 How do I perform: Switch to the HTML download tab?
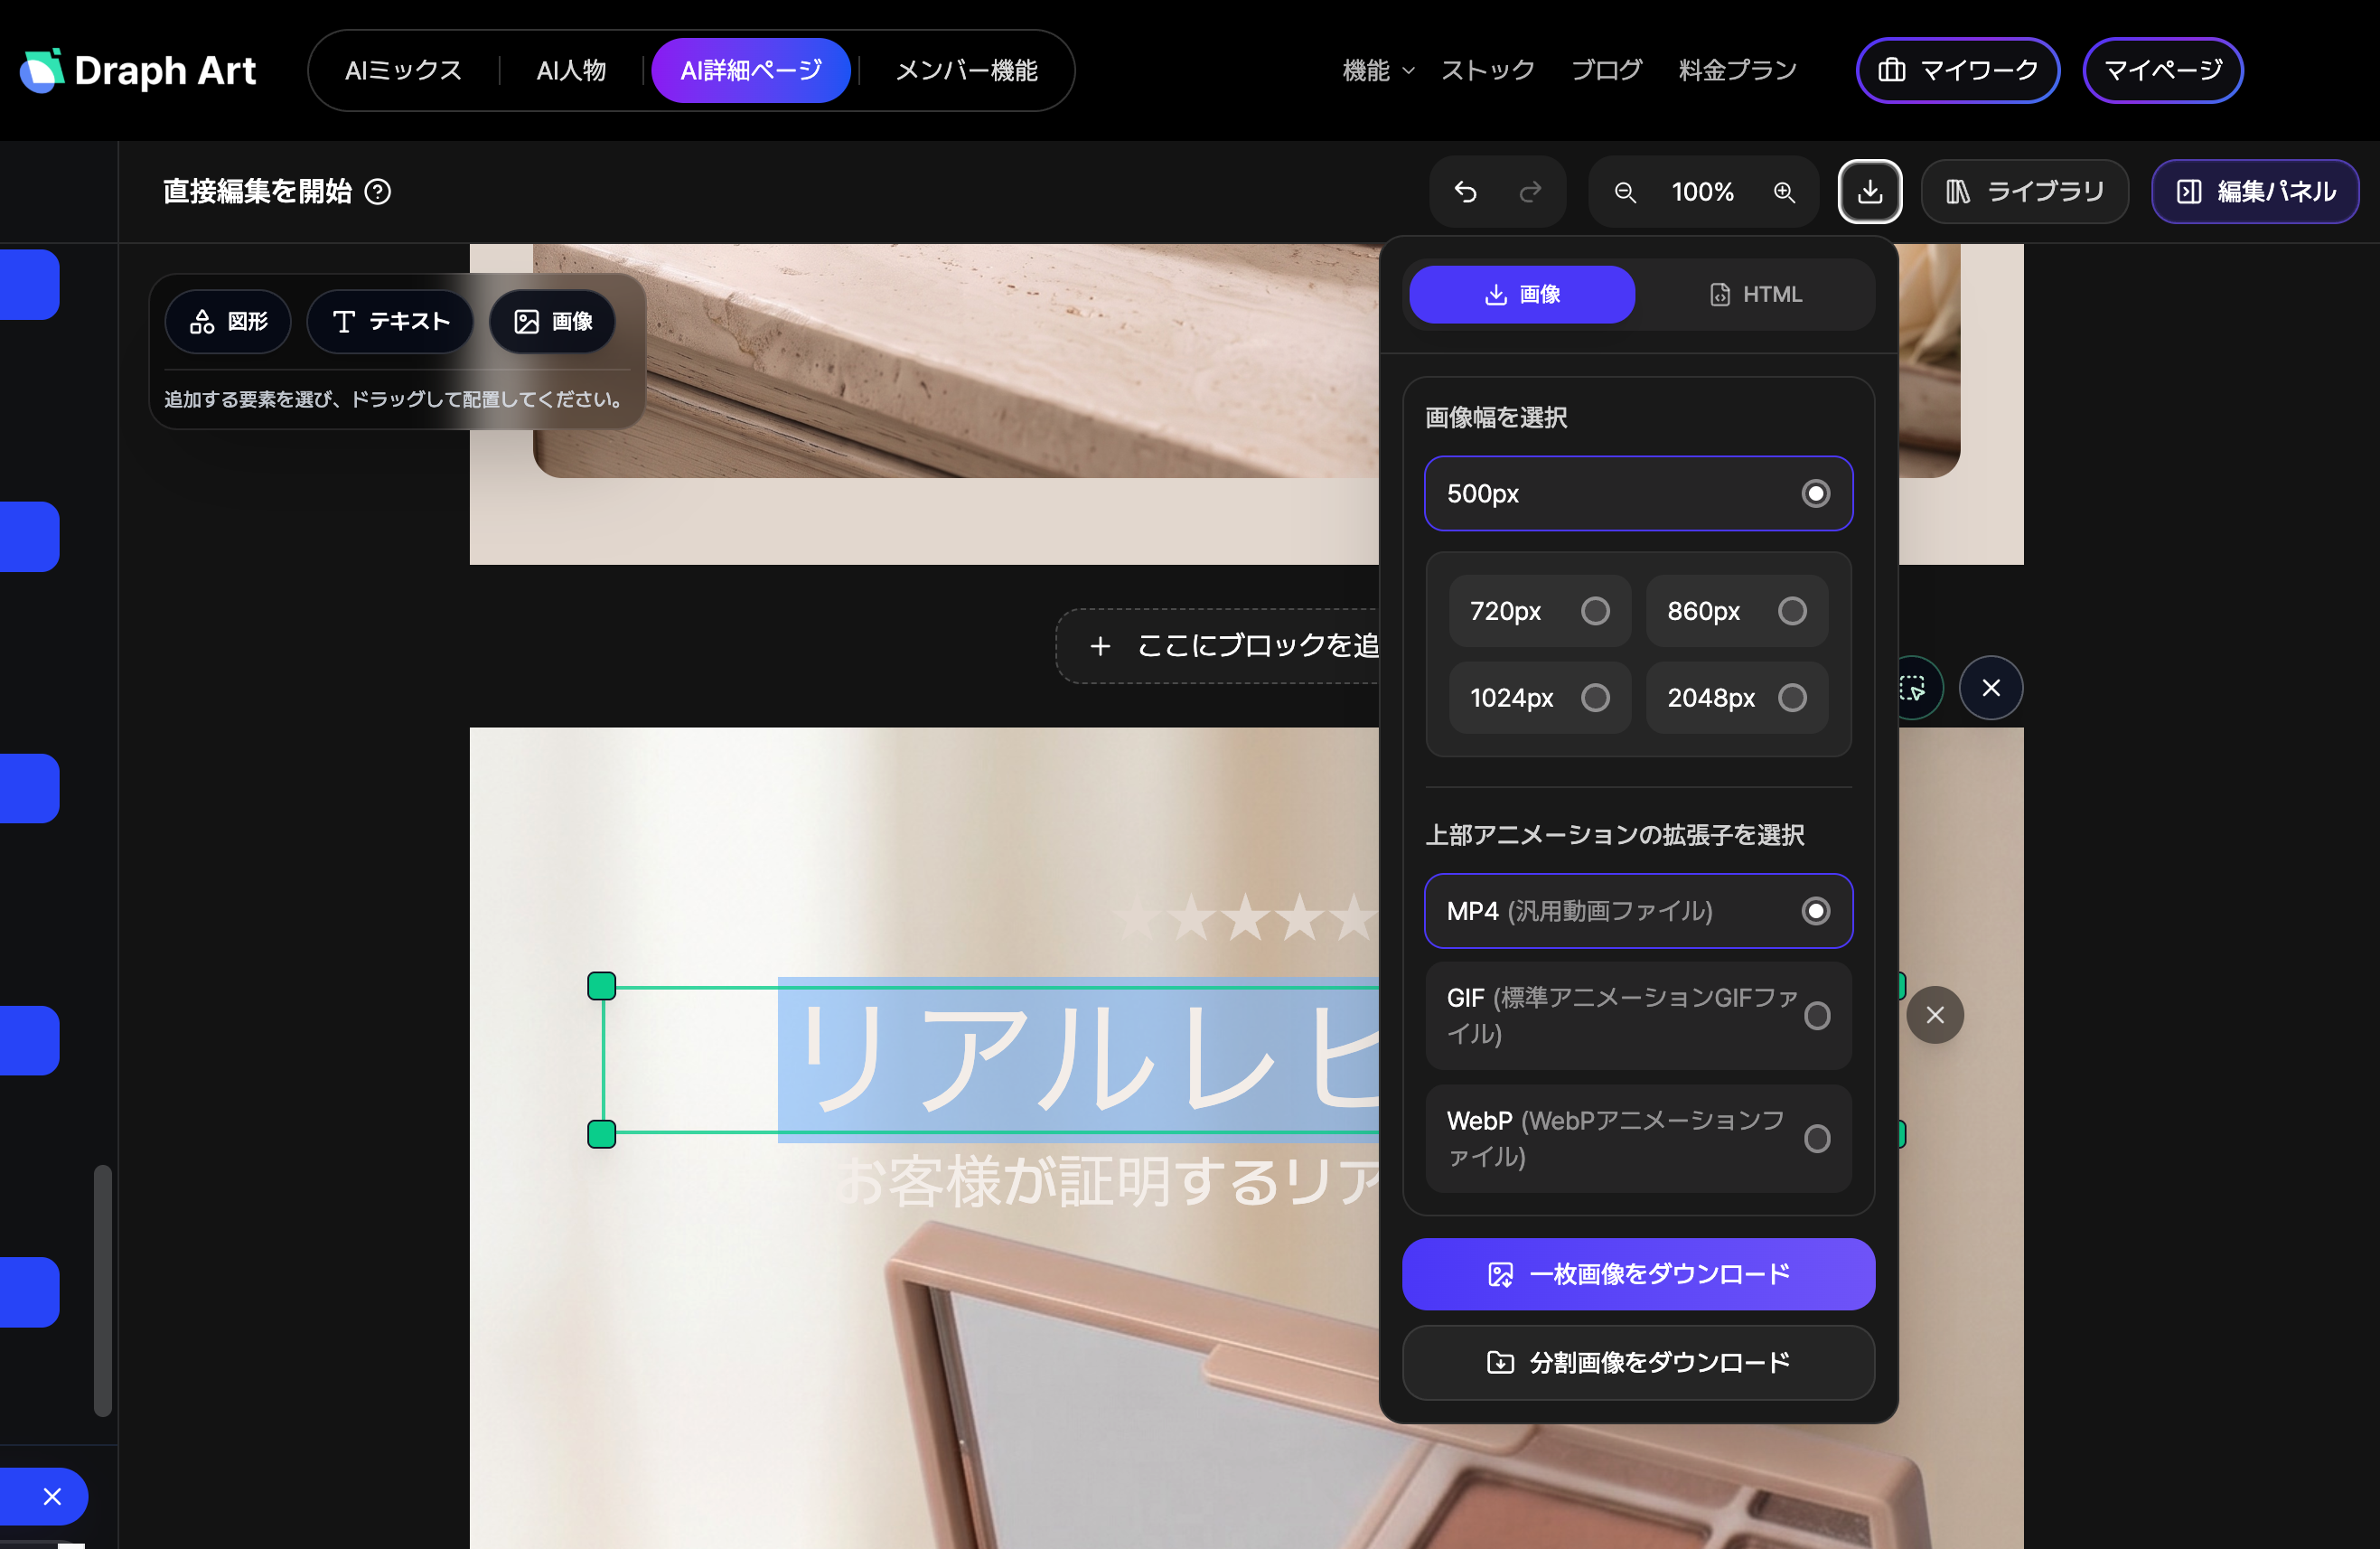1756,294
